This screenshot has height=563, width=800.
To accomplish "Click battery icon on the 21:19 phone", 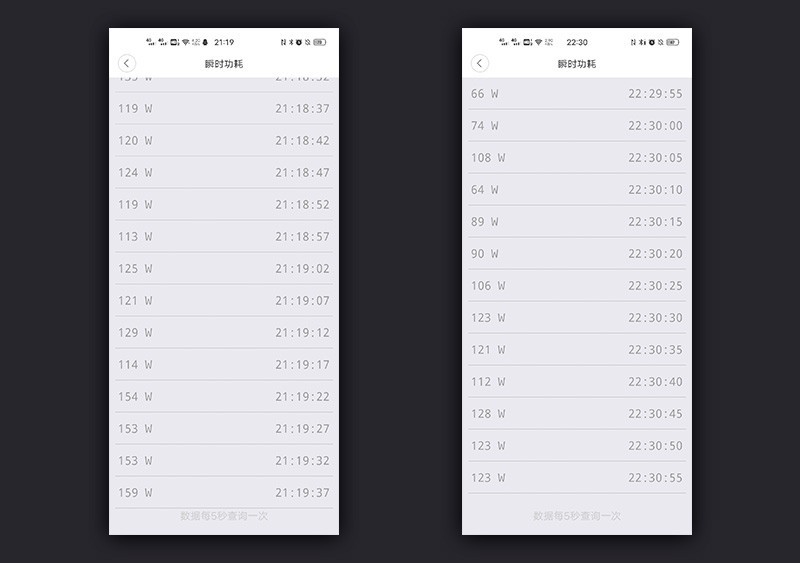I will (x=320, y=42).
